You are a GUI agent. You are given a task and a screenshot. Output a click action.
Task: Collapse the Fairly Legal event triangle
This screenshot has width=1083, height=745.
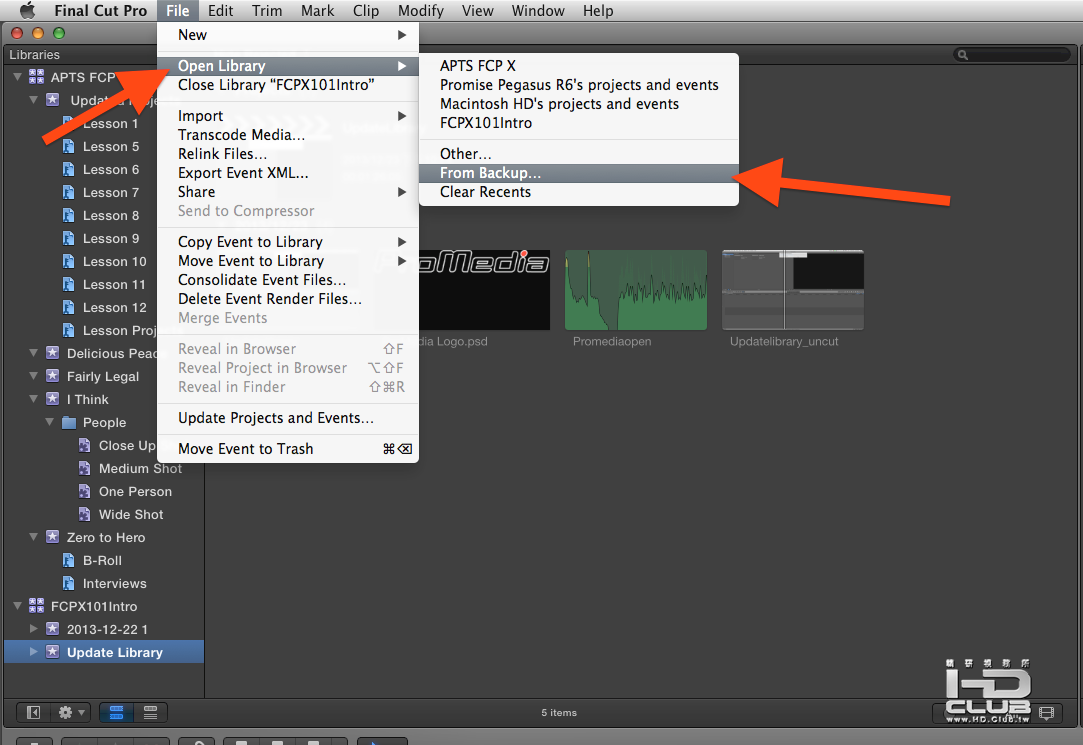[33, 376]
